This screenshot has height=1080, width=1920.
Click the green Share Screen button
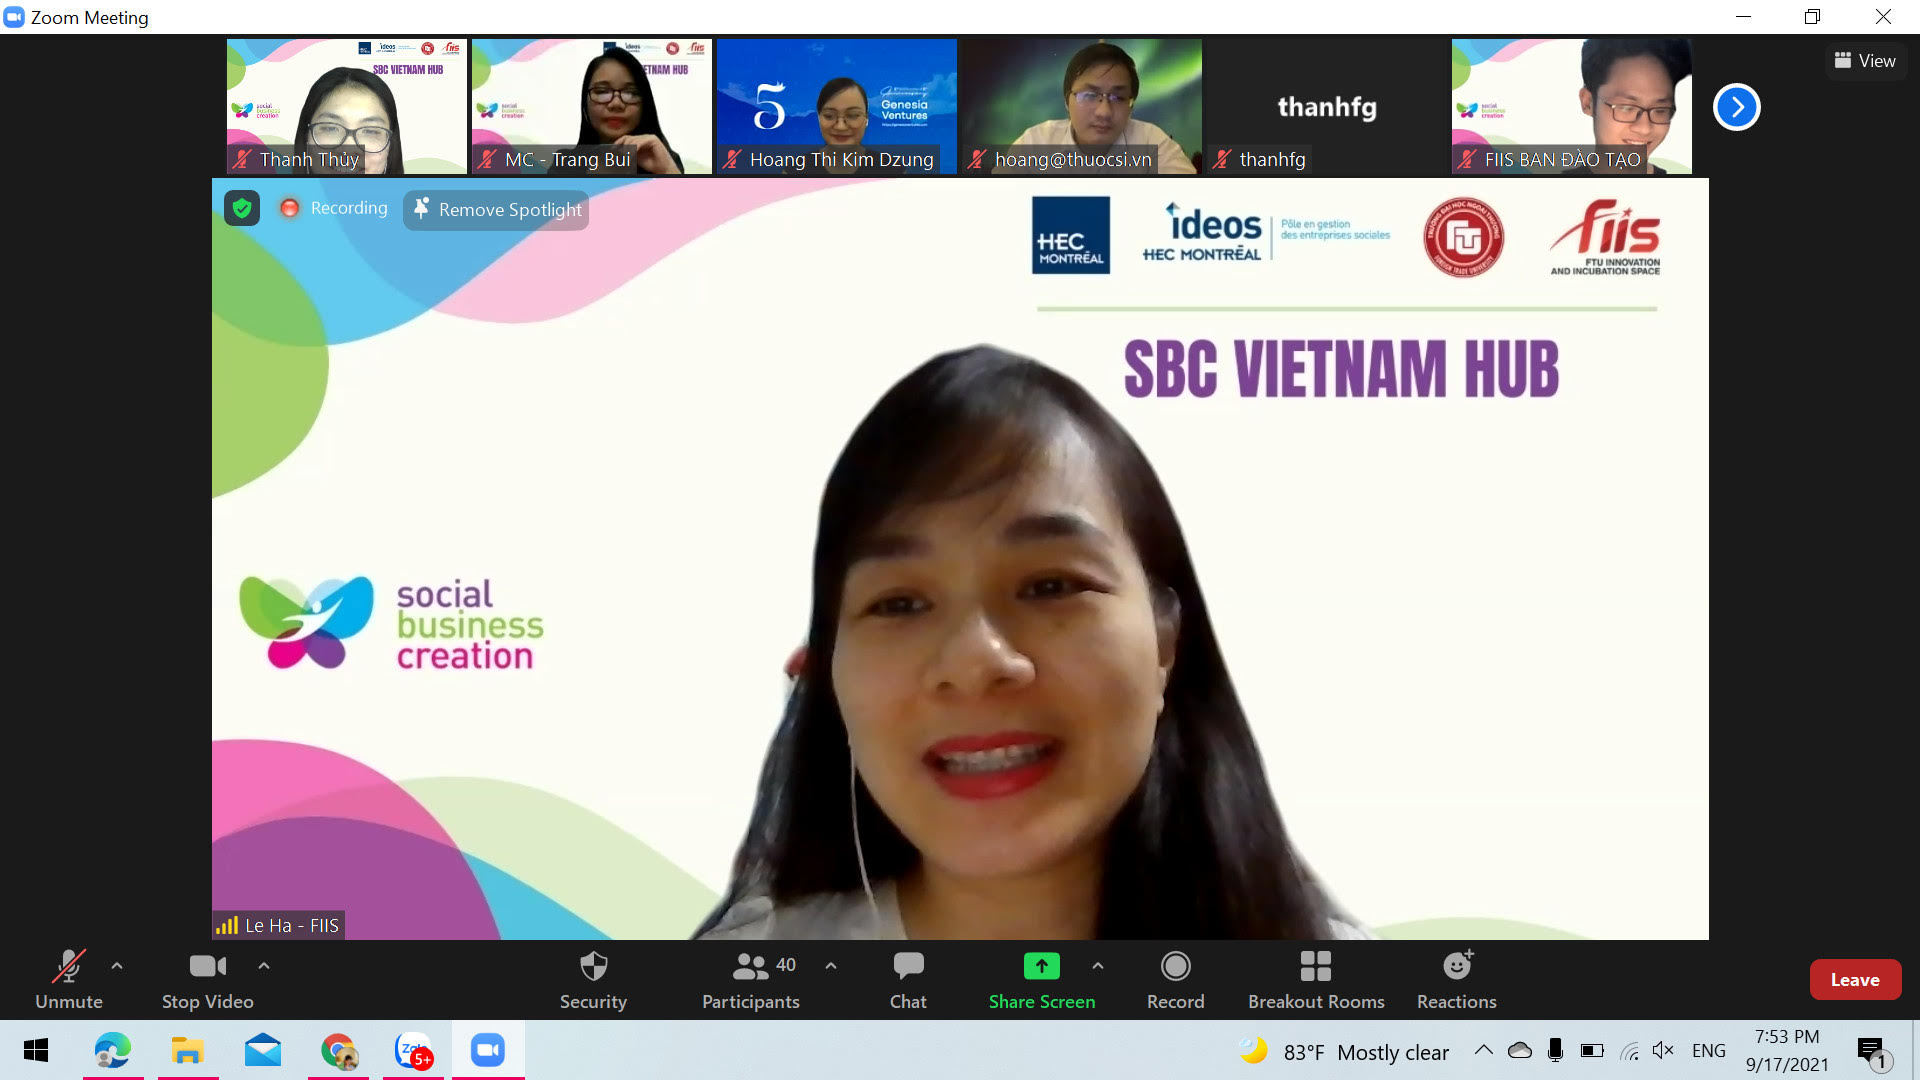click(1041, 980)
